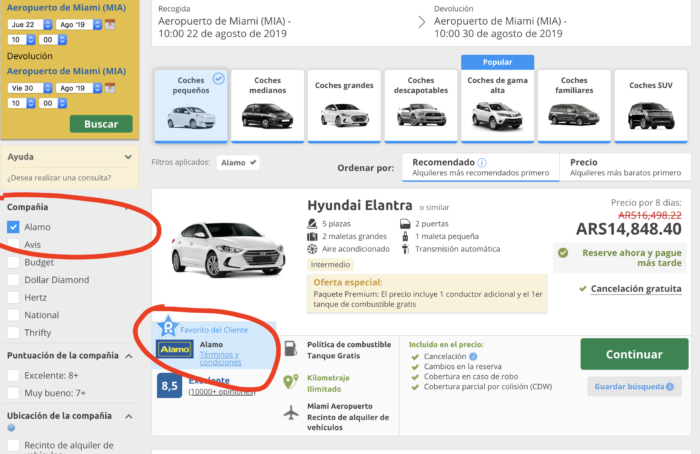Image resolution: width=700 pixels, height=454 pixels.
Task: Open the pickup minutes dropdown
Action: 53,40
